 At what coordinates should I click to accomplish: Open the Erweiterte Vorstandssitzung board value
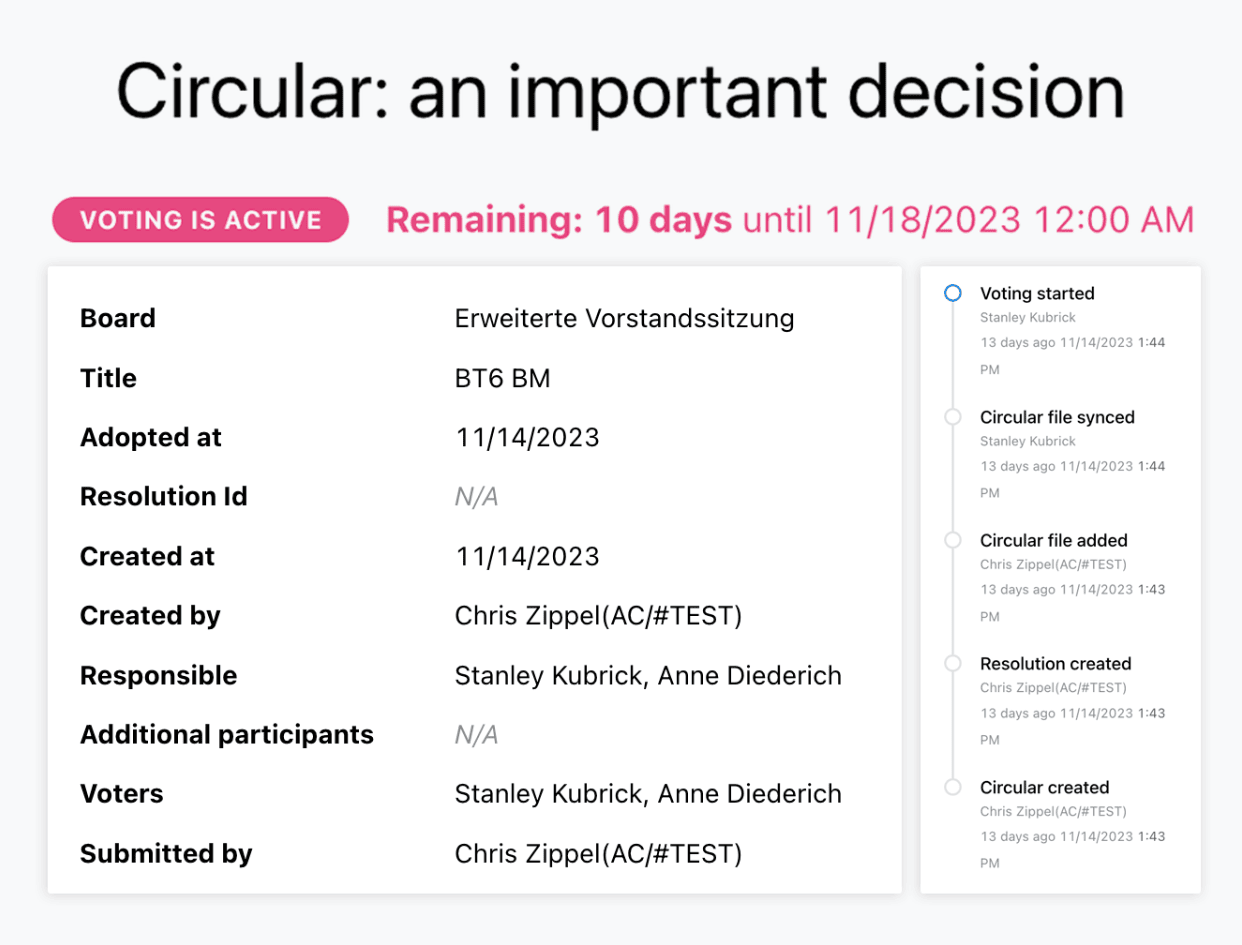(624, 319)
